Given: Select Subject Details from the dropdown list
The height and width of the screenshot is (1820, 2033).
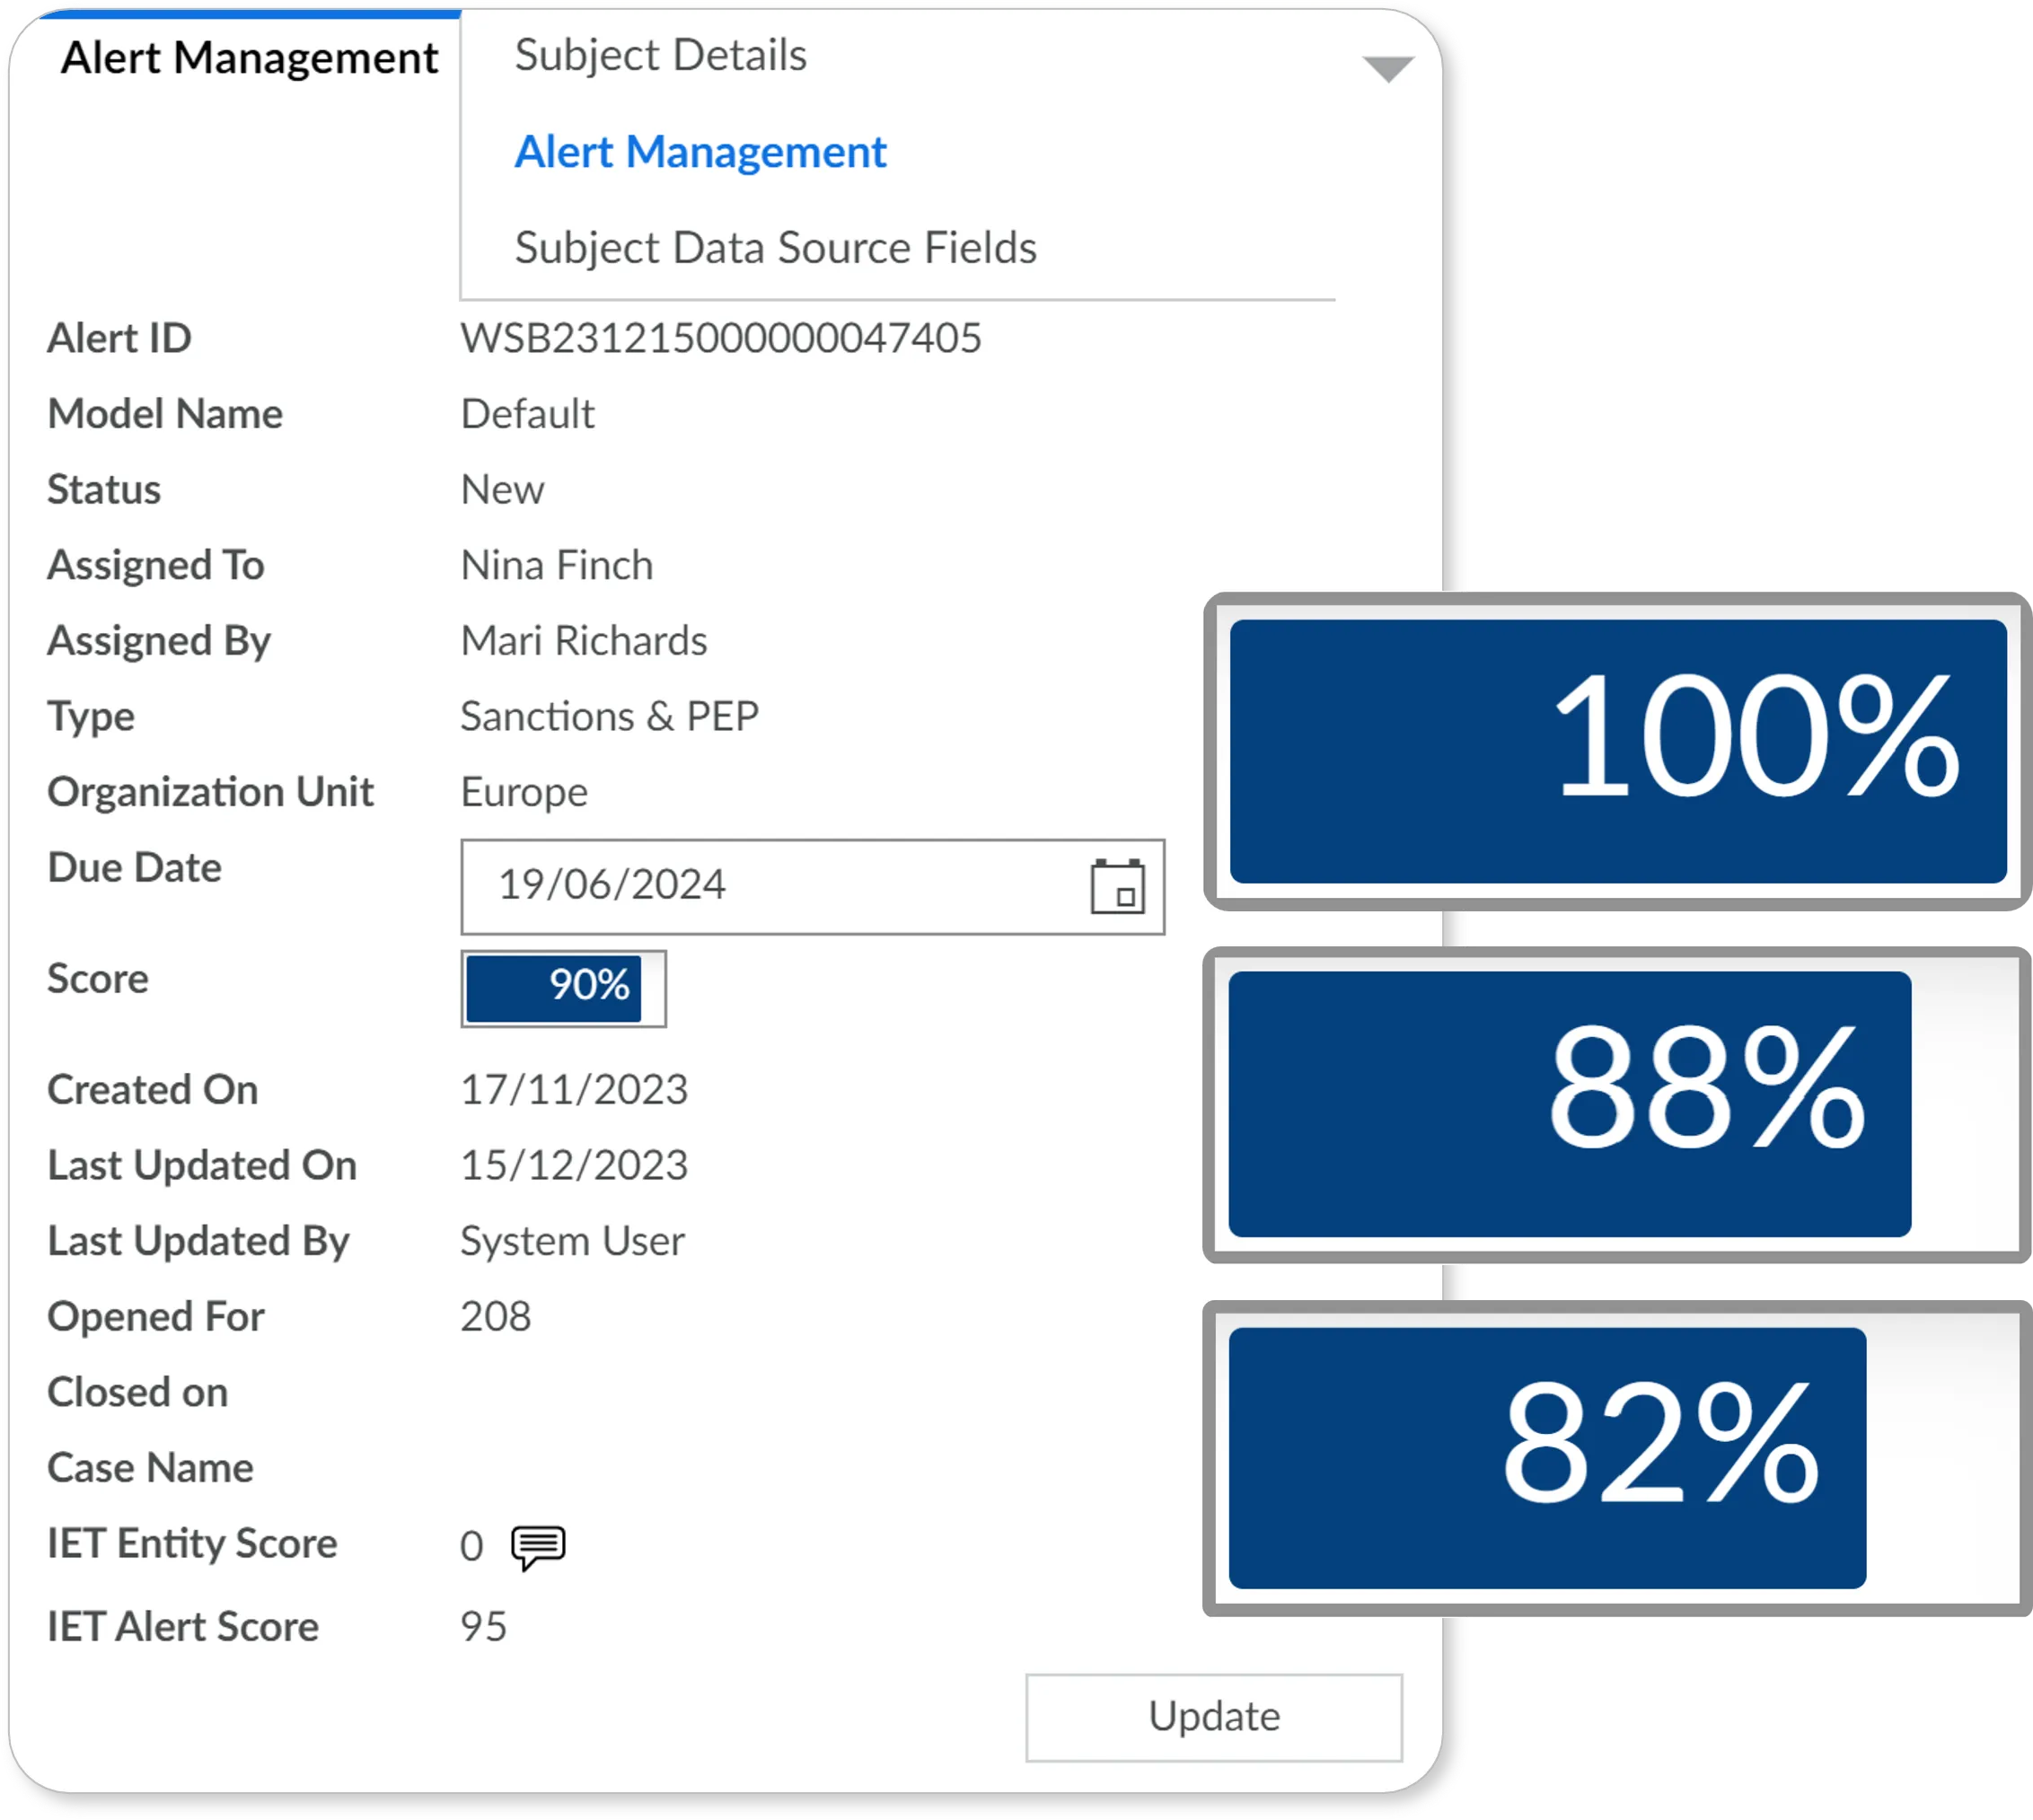Looking at the screenshot, I should (x=660, y=55).
